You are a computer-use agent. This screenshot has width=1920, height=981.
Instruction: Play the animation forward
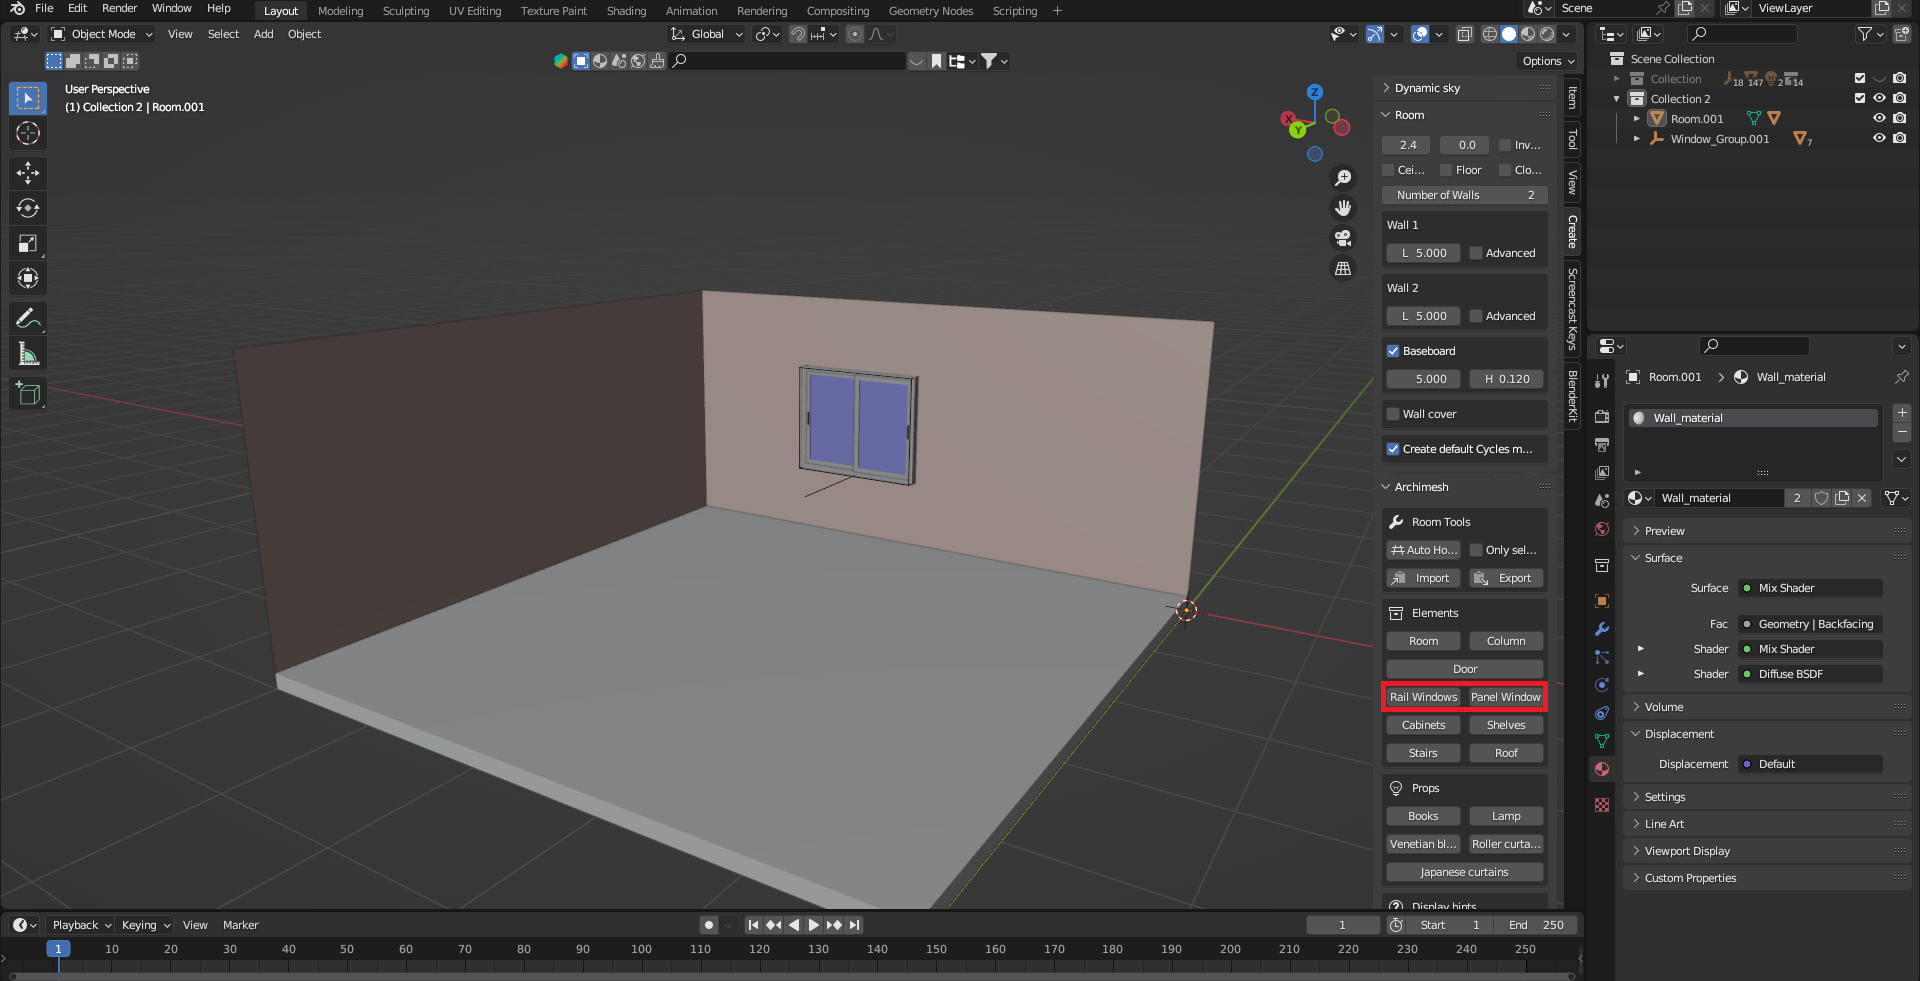(813, 925)
